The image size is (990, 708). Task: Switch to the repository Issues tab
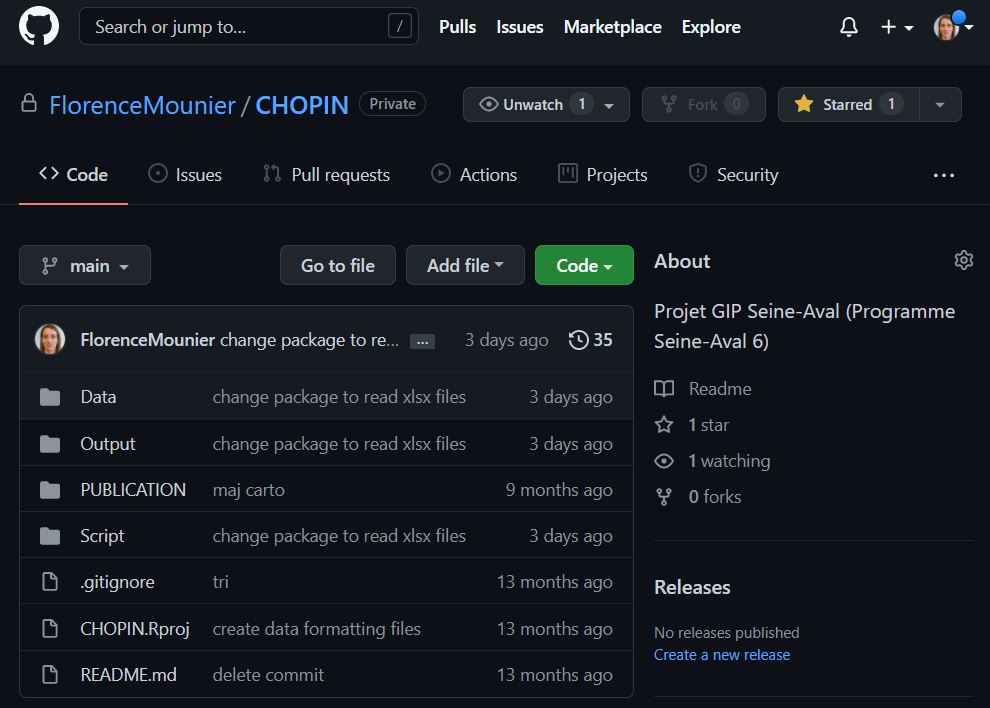pyautogui.click(x=185, y=174)
